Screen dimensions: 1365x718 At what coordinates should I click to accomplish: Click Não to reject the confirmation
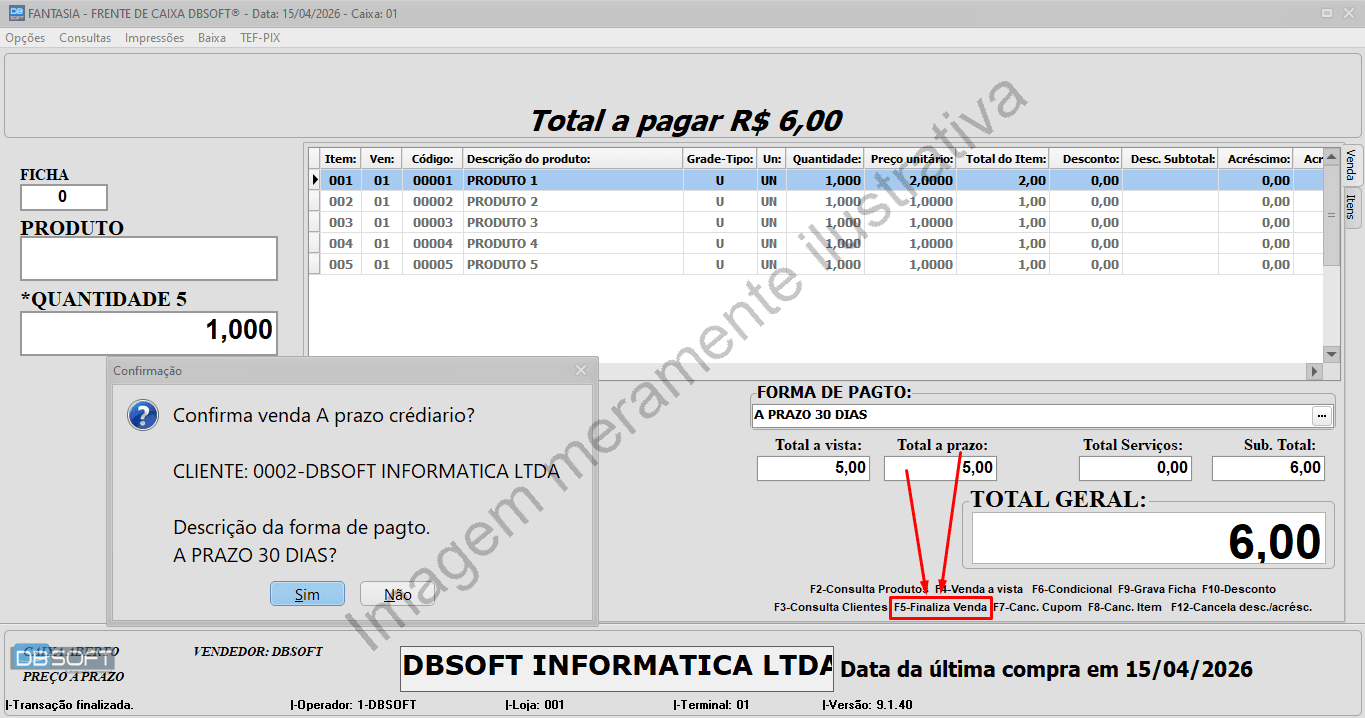(x=397, y=593)
